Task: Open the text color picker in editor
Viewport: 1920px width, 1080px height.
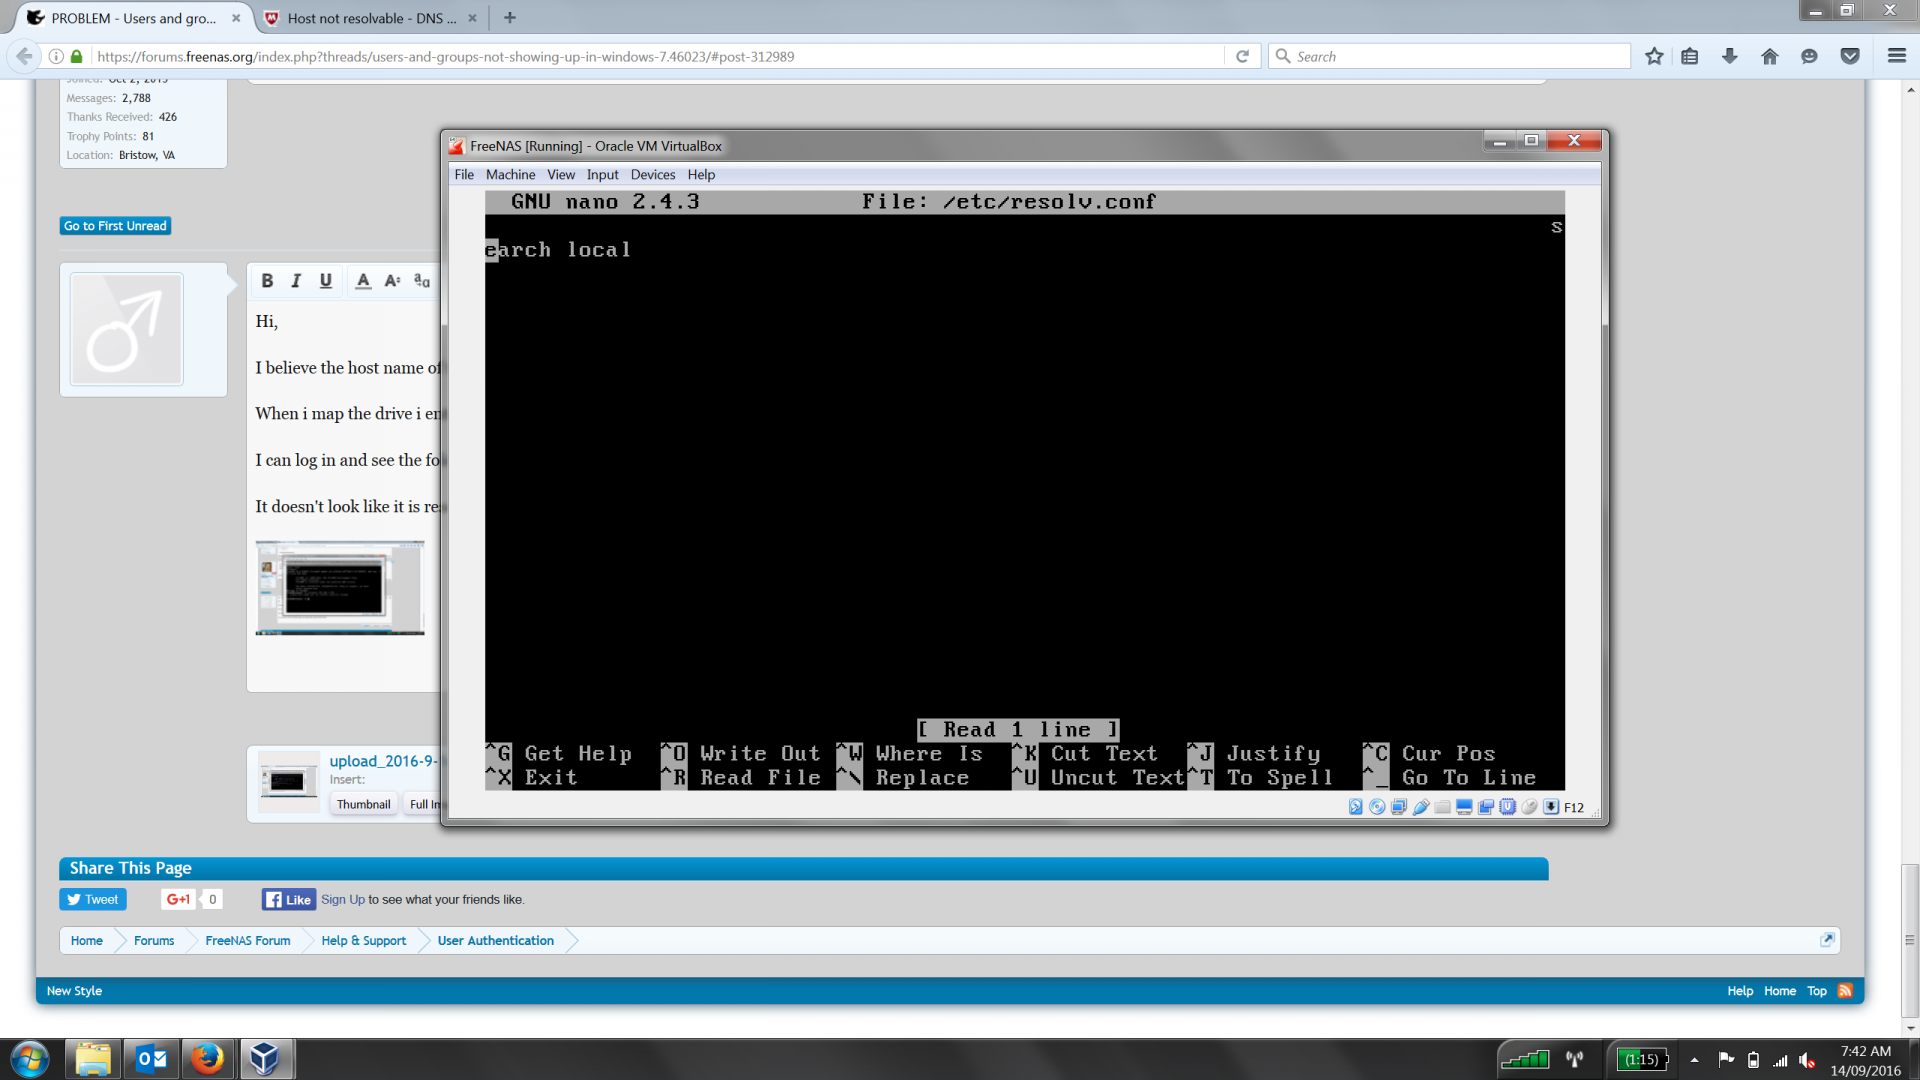Action: pyautogui.click(x=363, y=281)
